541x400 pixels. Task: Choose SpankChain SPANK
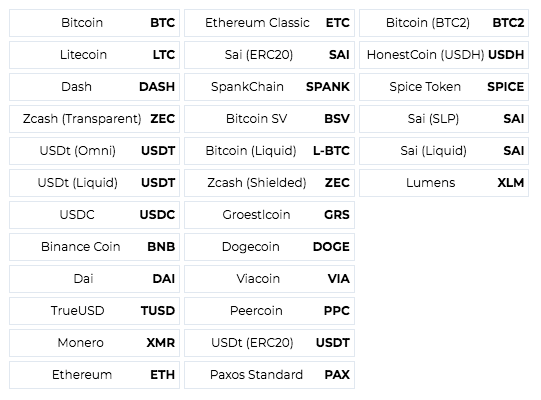(x=269, y=87)
